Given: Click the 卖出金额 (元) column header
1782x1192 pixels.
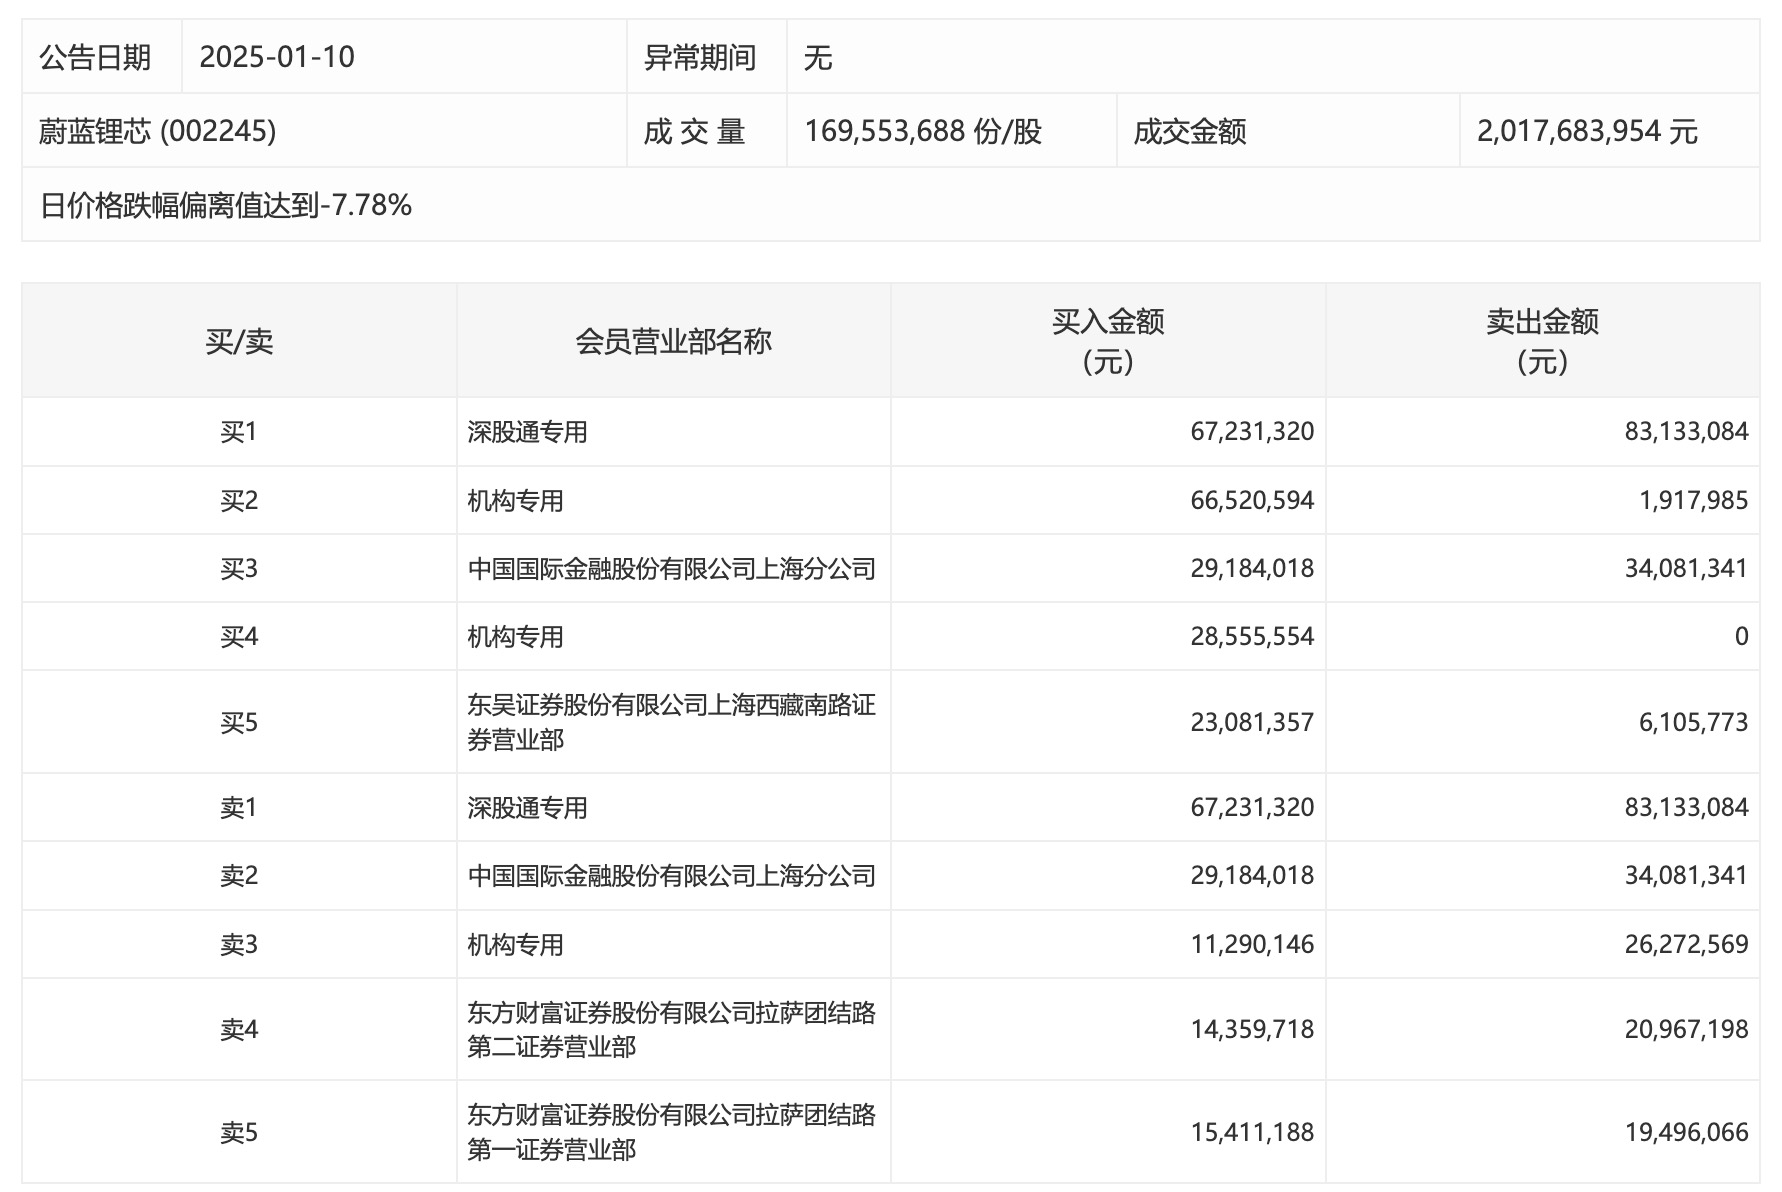Looking at the screenshot, I should [x=1542, y=341].
